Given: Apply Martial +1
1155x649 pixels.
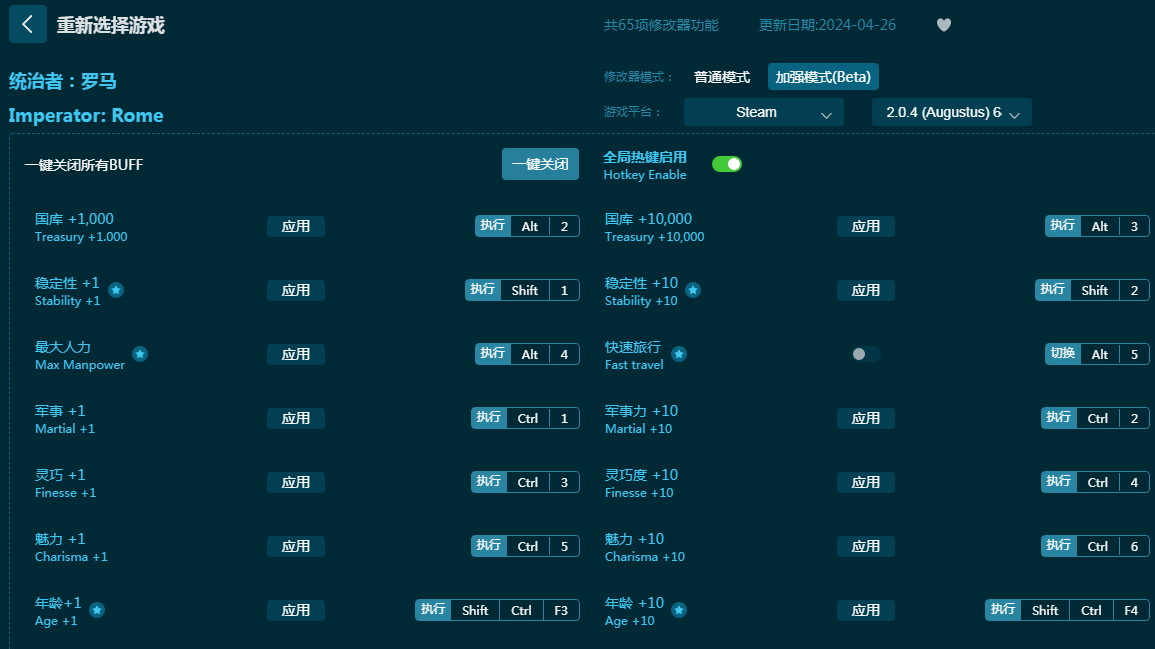Looking at the screenshot, I should (295, 418).
